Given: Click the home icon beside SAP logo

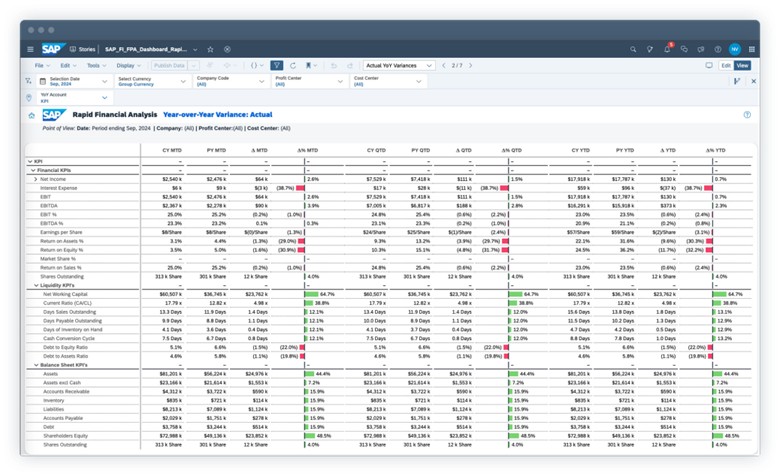Looking at the screenshot, I should 72,49.
